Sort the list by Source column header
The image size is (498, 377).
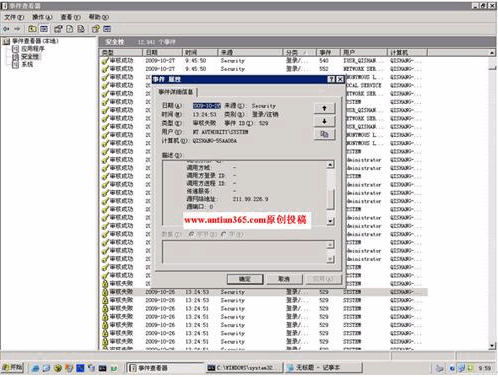coord(251,52)
